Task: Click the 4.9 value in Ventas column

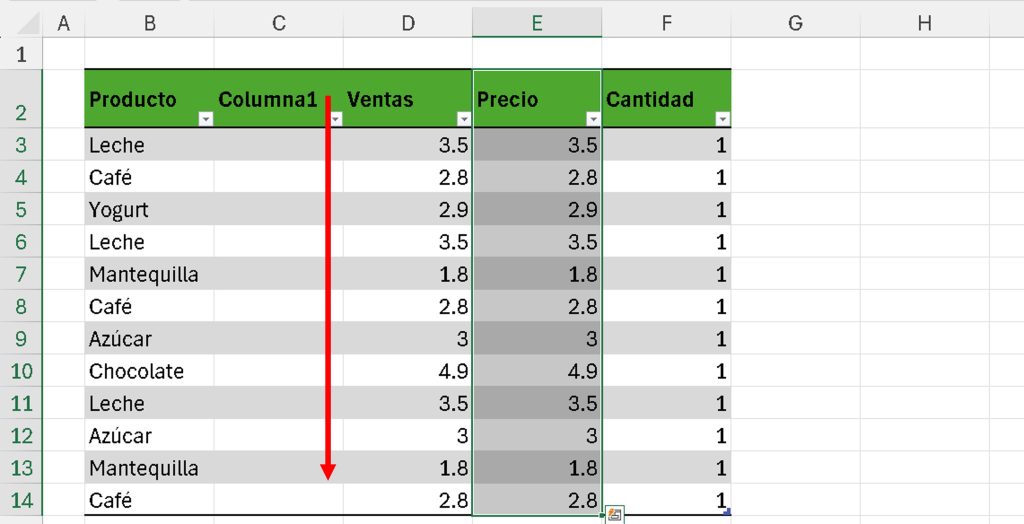Action: tap(452, 371)
